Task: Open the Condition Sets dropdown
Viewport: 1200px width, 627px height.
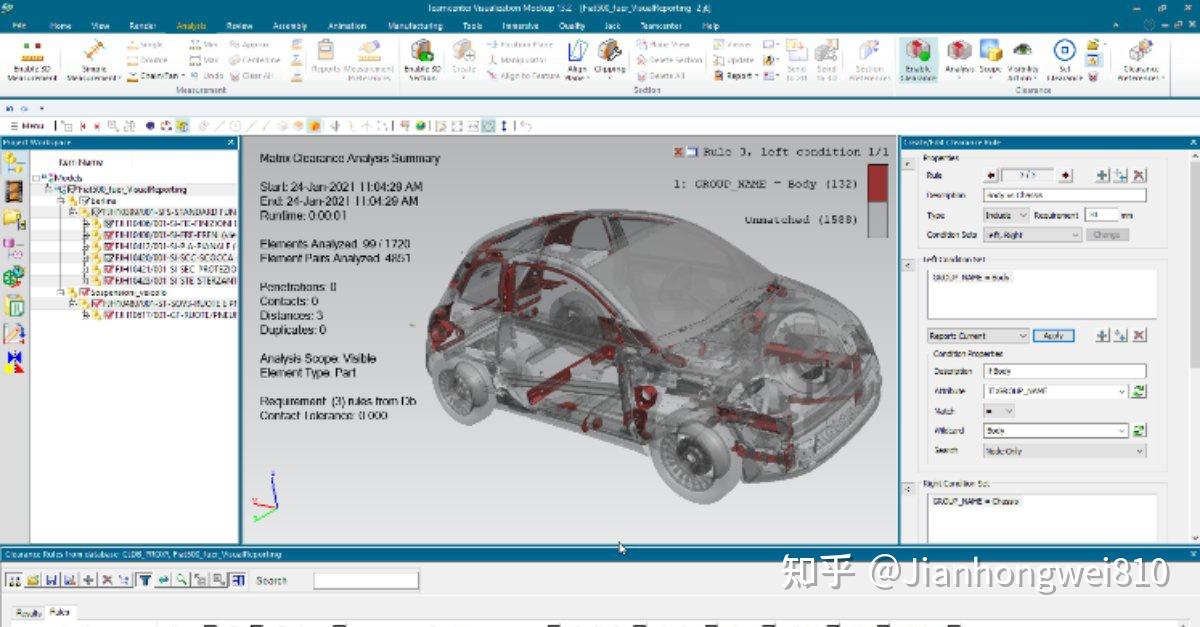Action: pos(1033,235)
